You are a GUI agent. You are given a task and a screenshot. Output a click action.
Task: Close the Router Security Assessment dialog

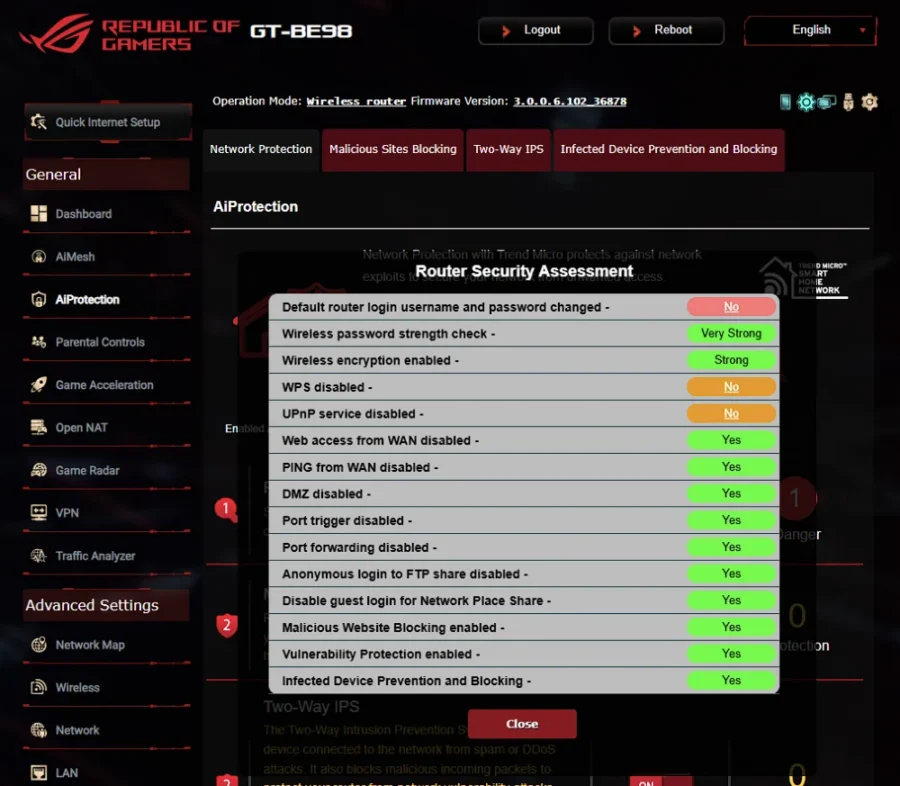coord(522,723)
